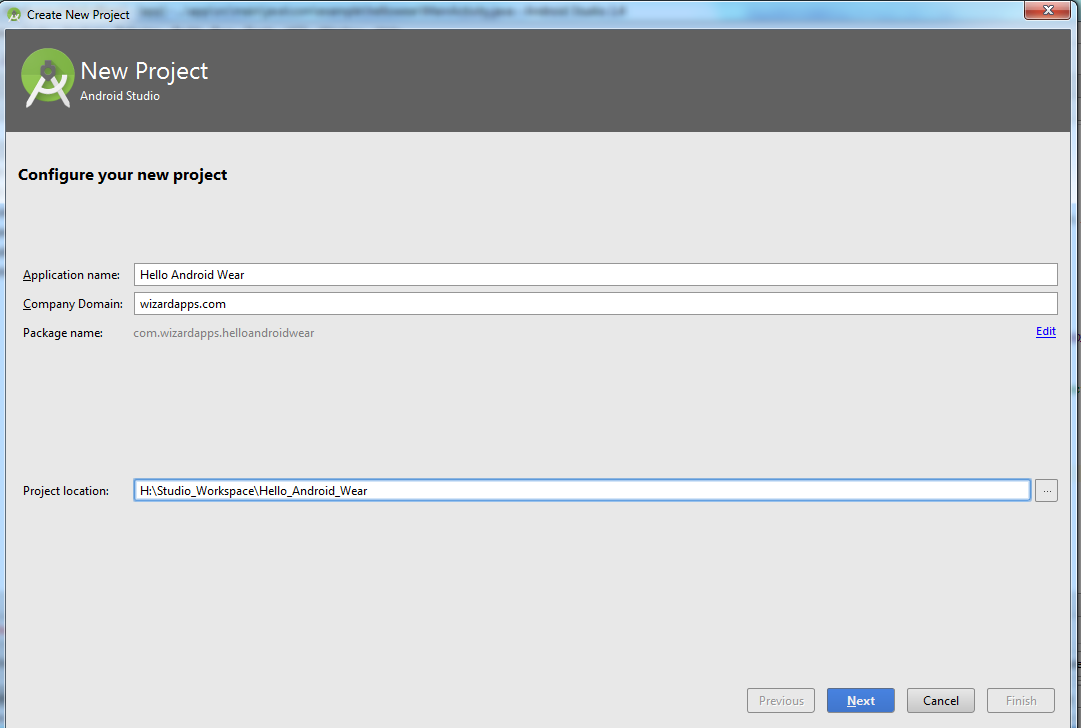Click the small Android Studio title bar icon

coord(14,14)
